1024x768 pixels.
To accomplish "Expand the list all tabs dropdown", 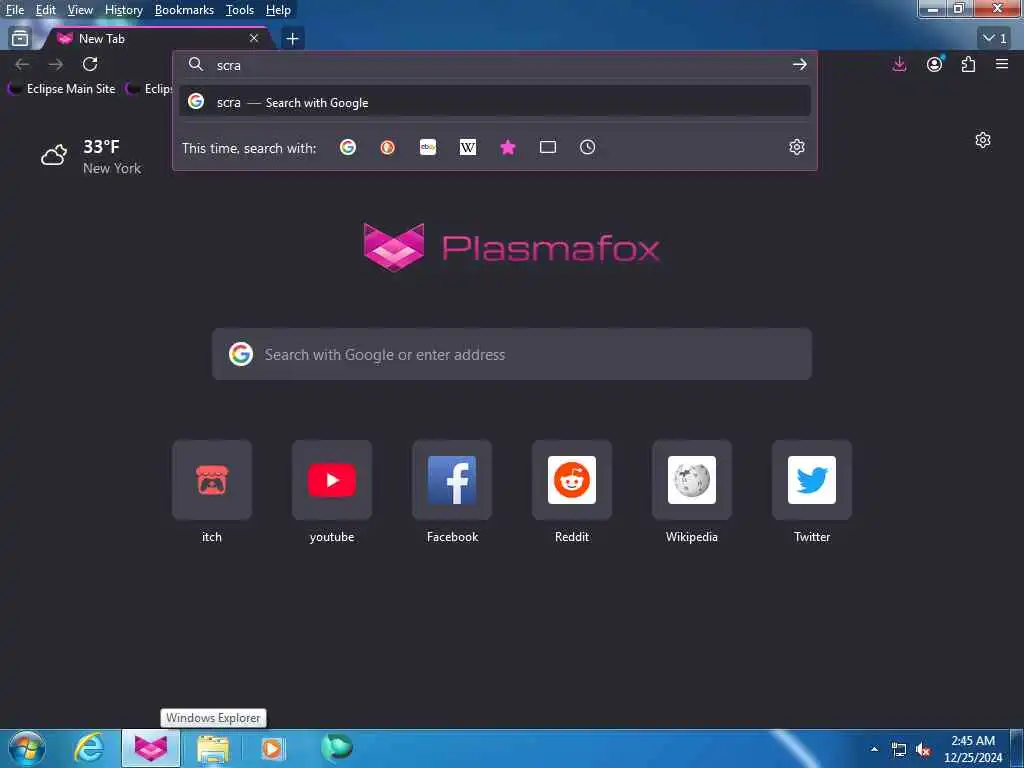I will click(x=995, y=39).
